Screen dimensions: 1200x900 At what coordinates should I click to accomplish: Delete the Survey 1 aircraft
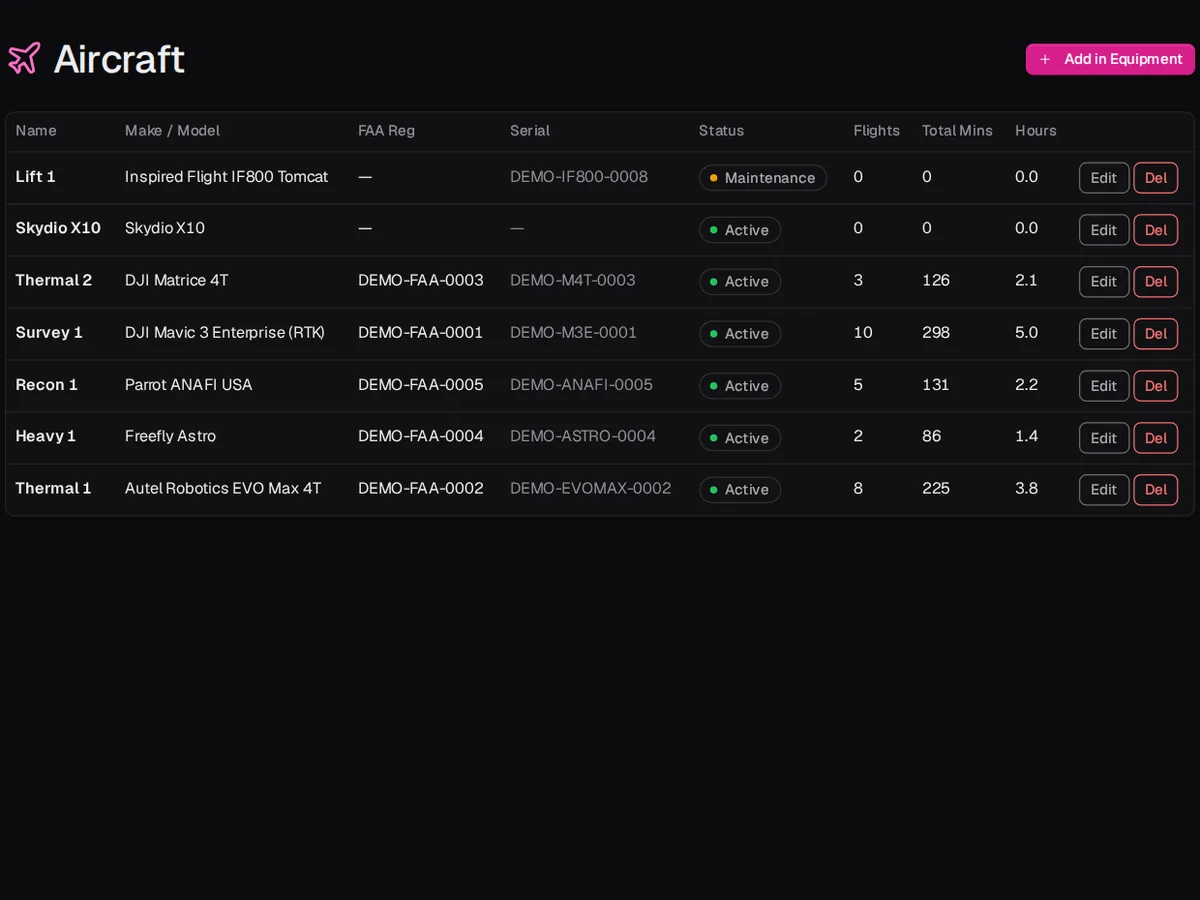coord(1156,334)
